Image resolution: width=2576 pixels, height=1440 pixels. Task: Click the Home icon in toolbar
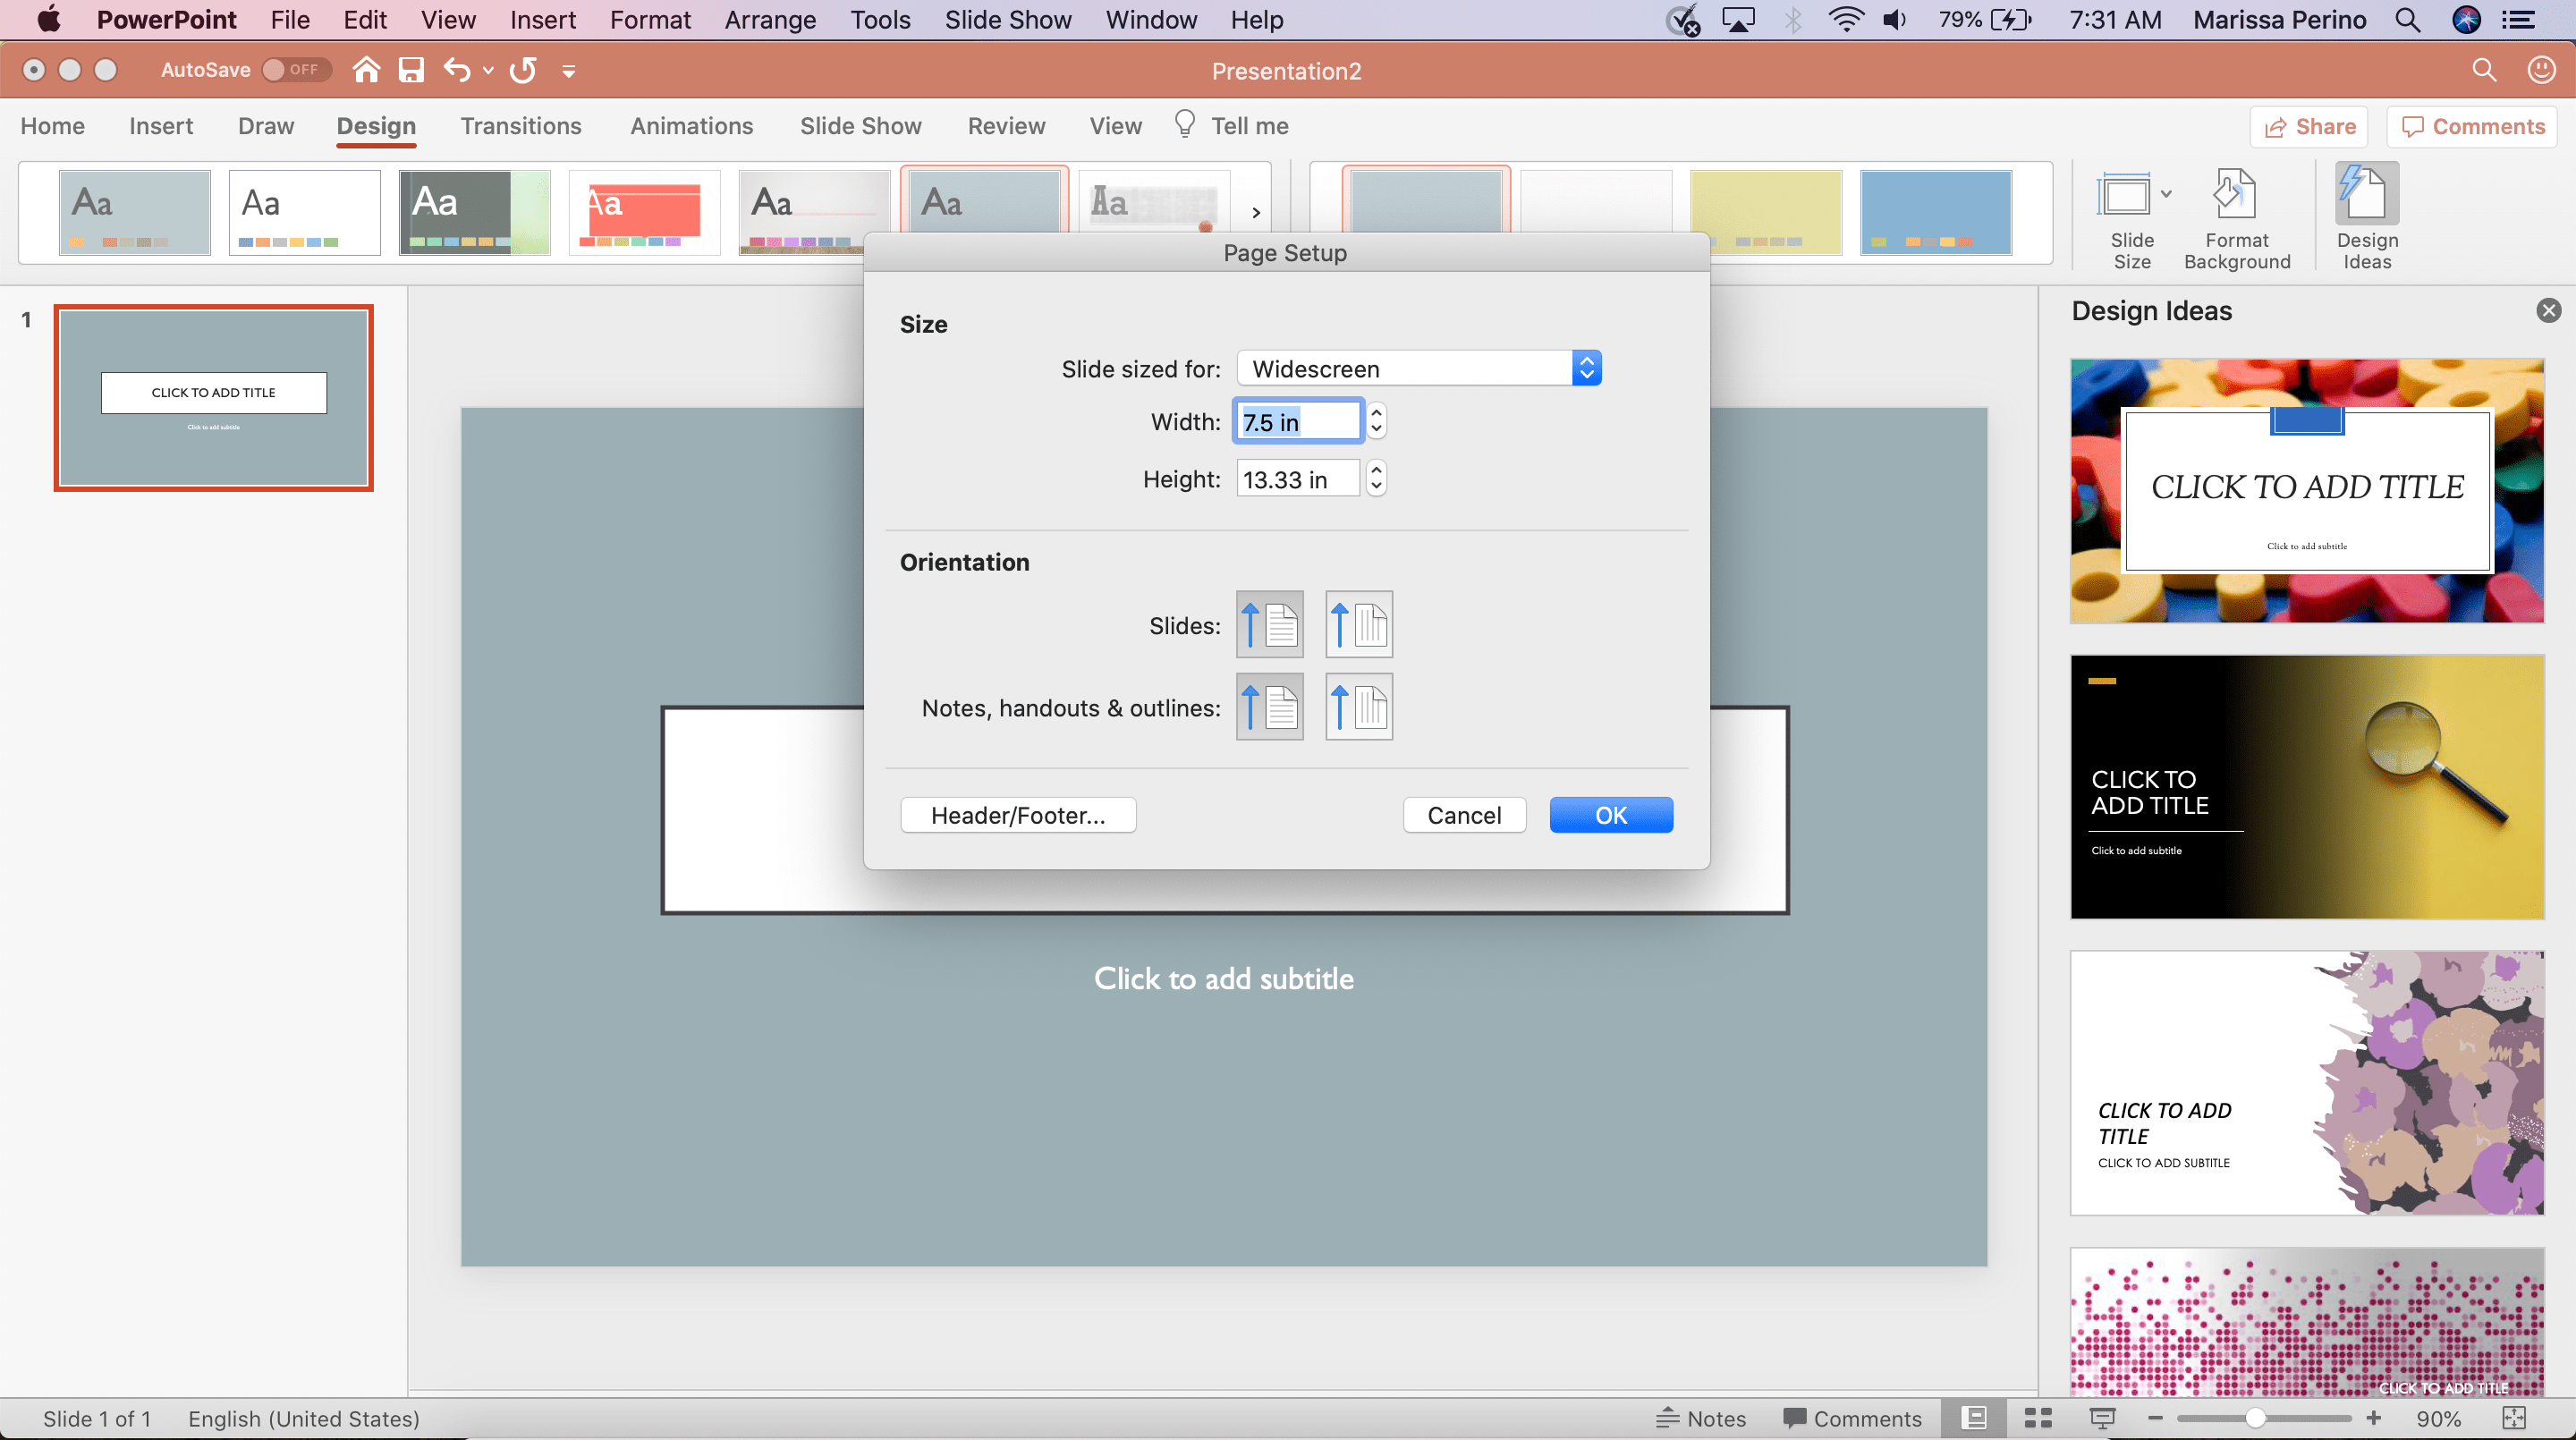pyautogui.click(x=364, y=71)
